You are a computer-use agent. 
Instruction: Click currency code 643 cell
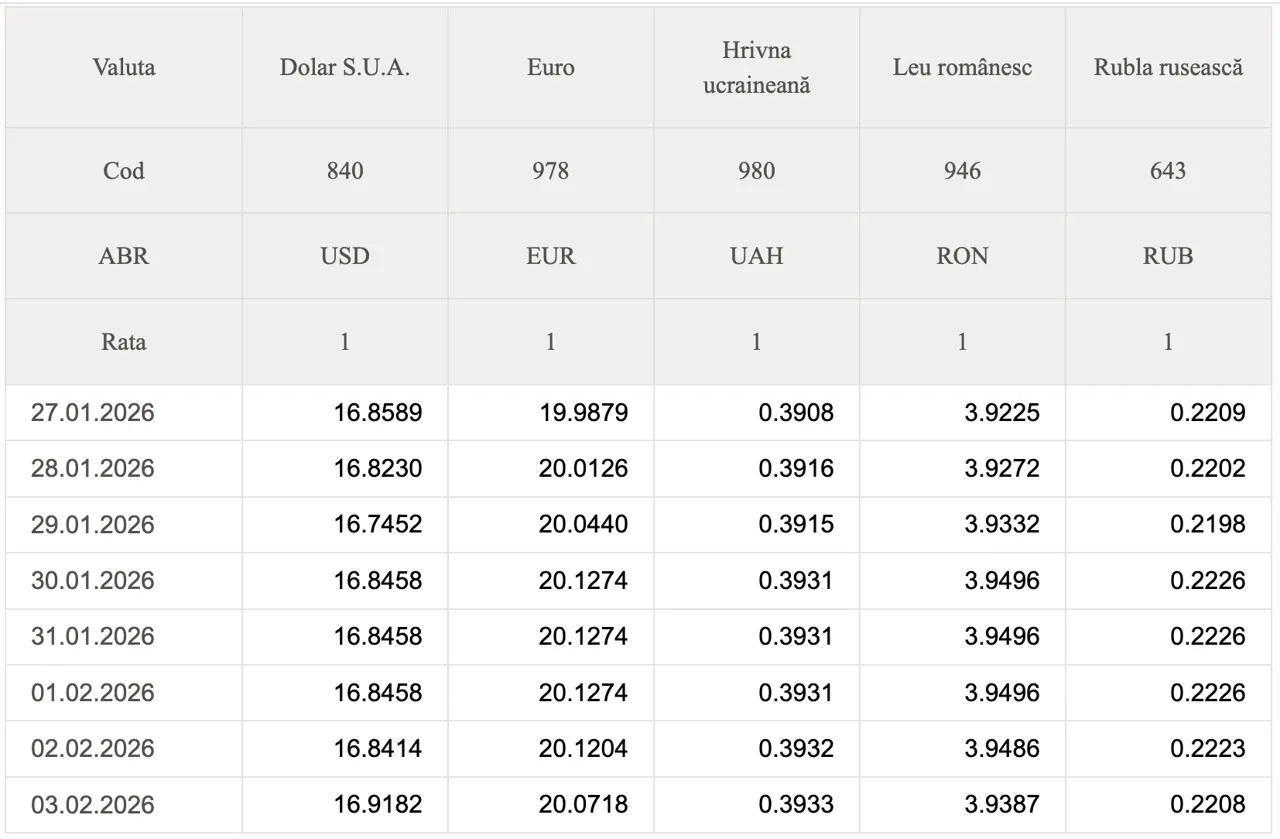click(1168, 171)
